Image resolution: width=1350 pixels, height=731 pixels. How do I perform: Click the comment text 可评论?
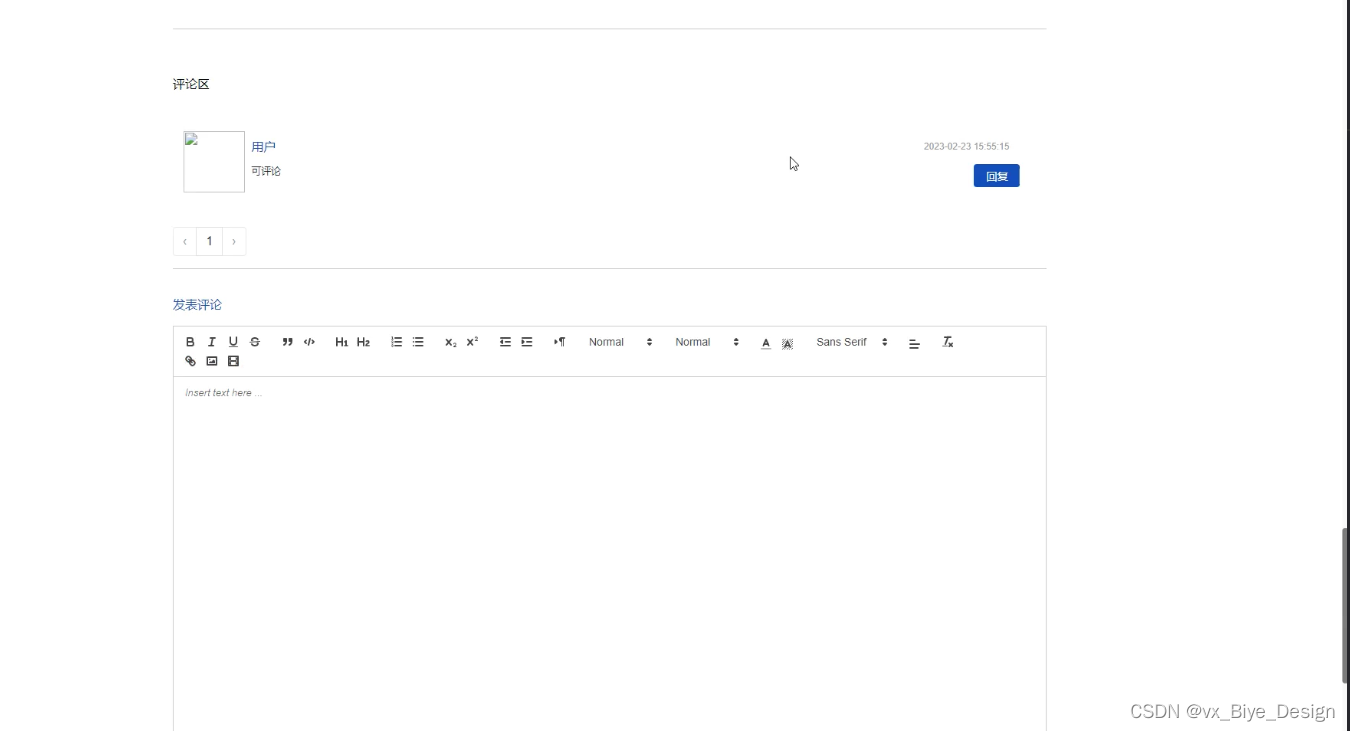tap(266, 171)
